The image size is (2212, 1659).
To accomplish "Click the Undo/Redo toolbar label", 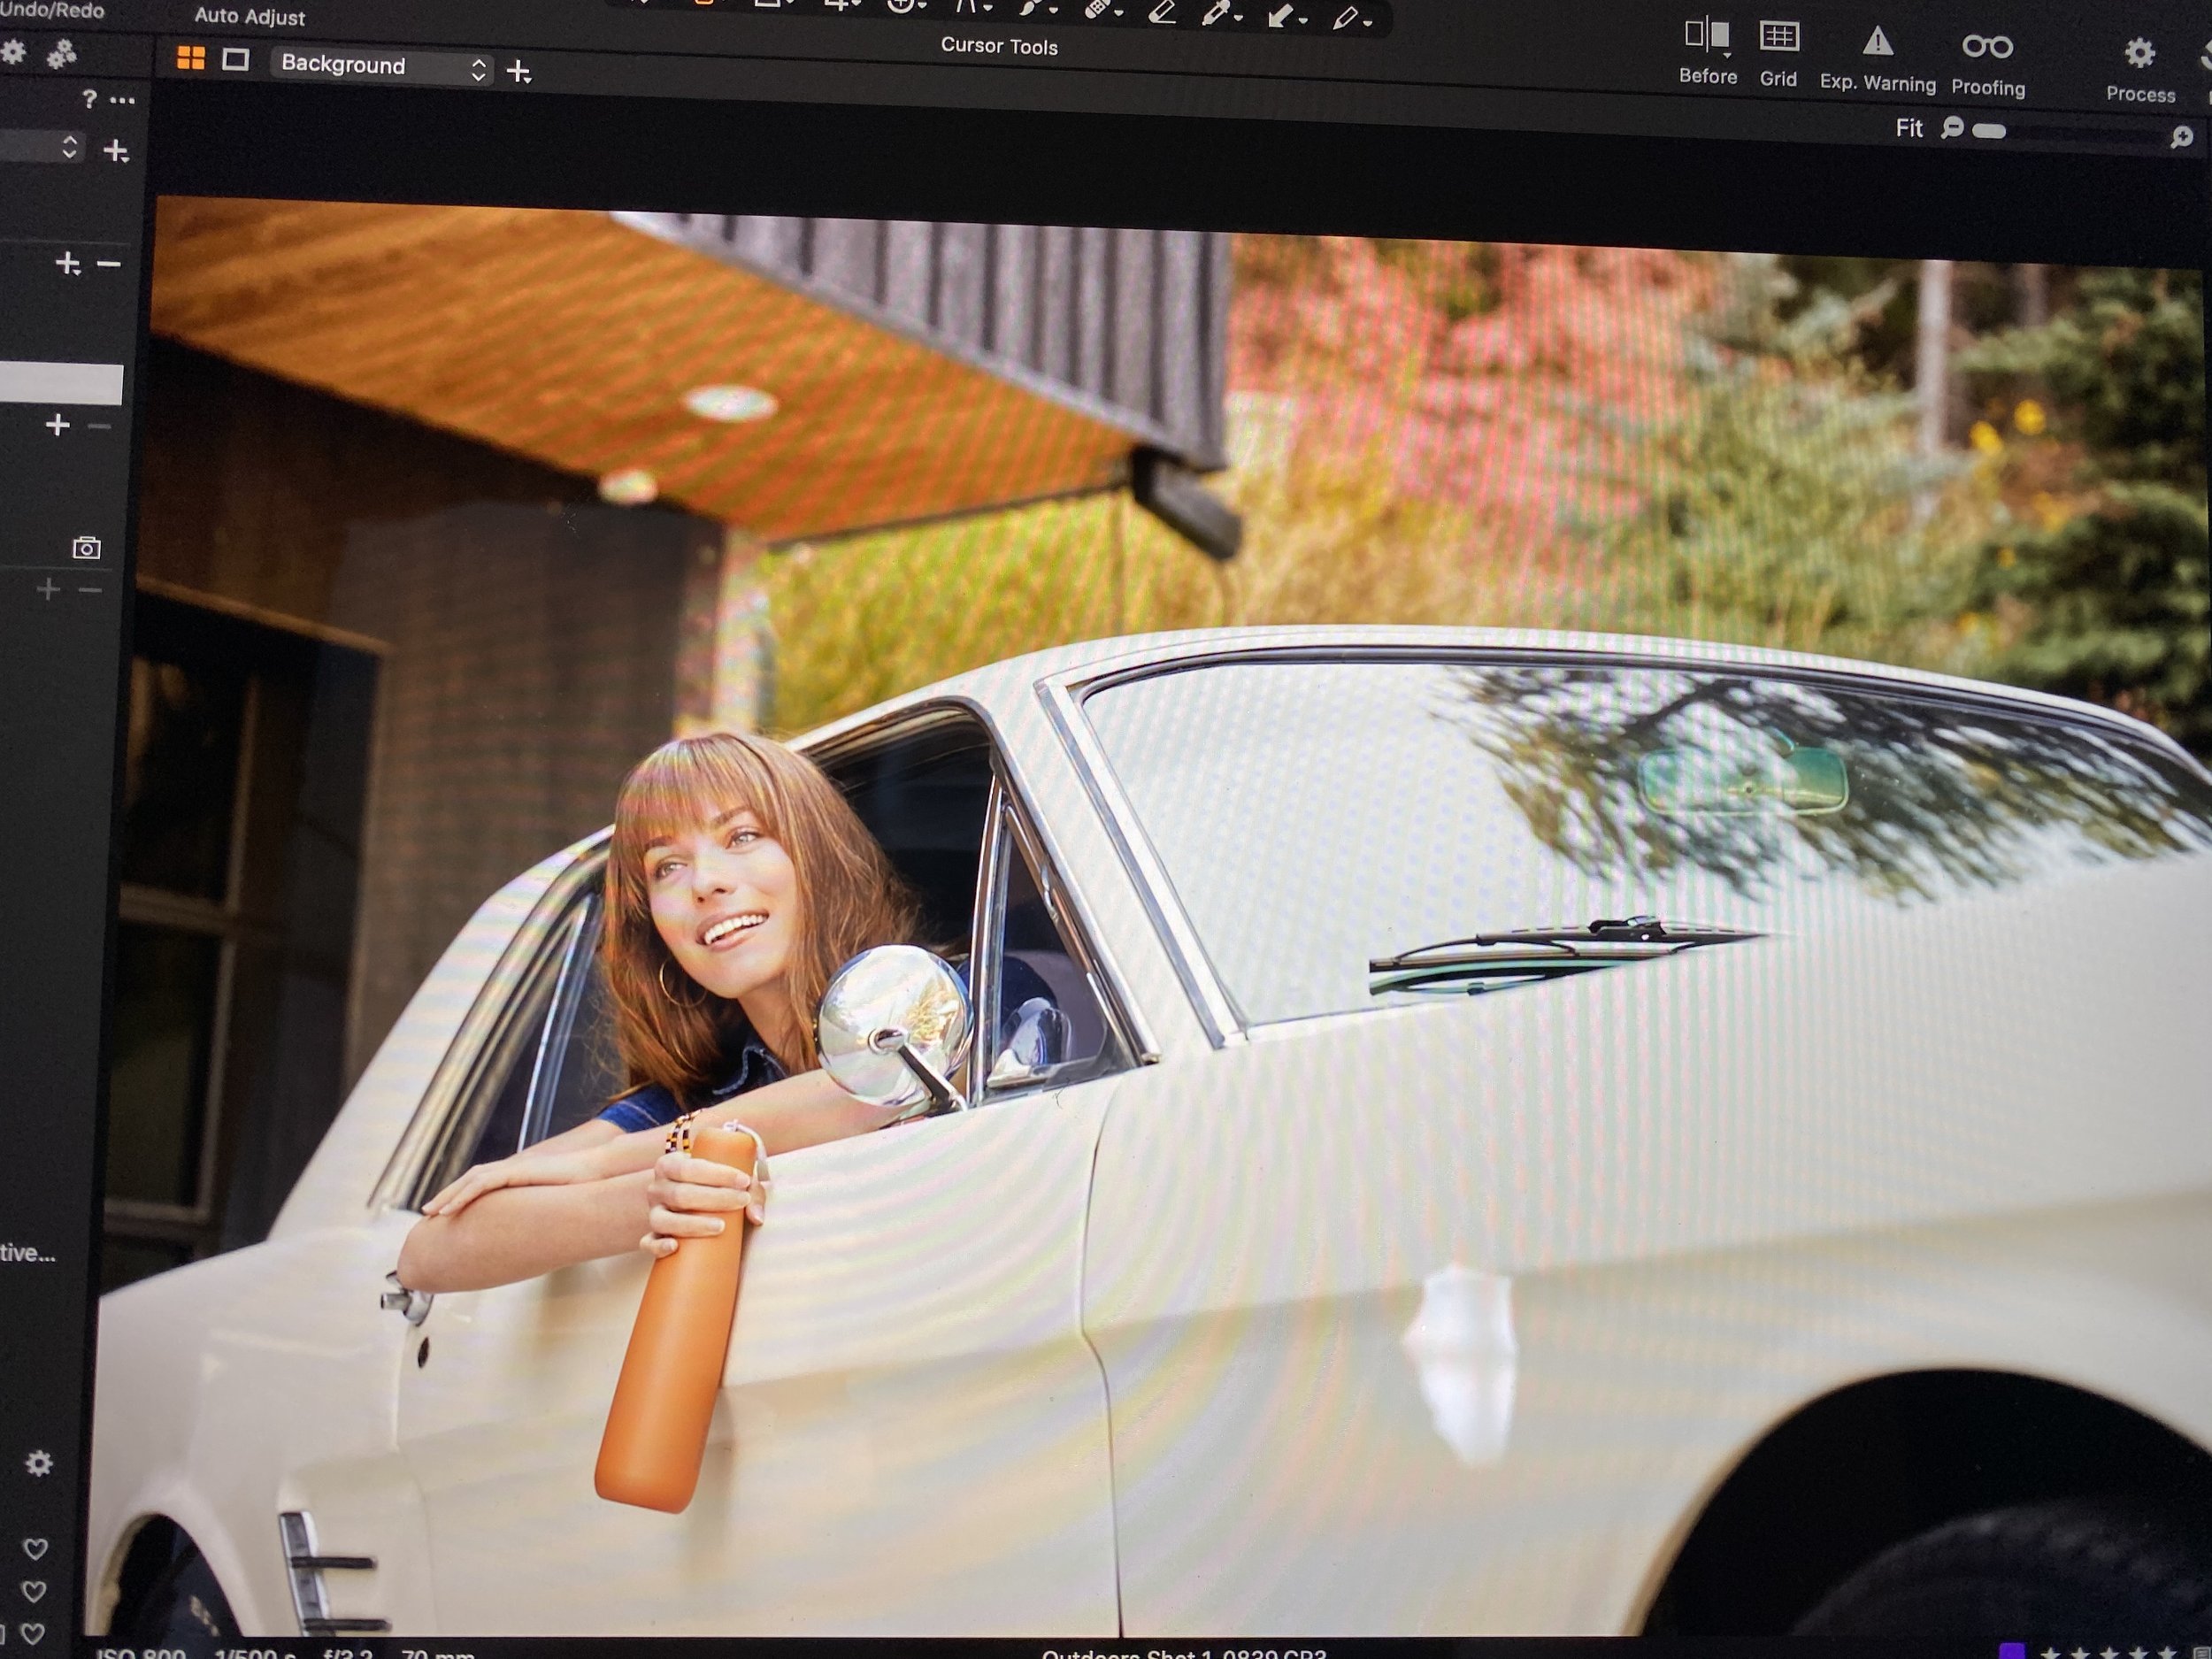I will tap(52, 10).
